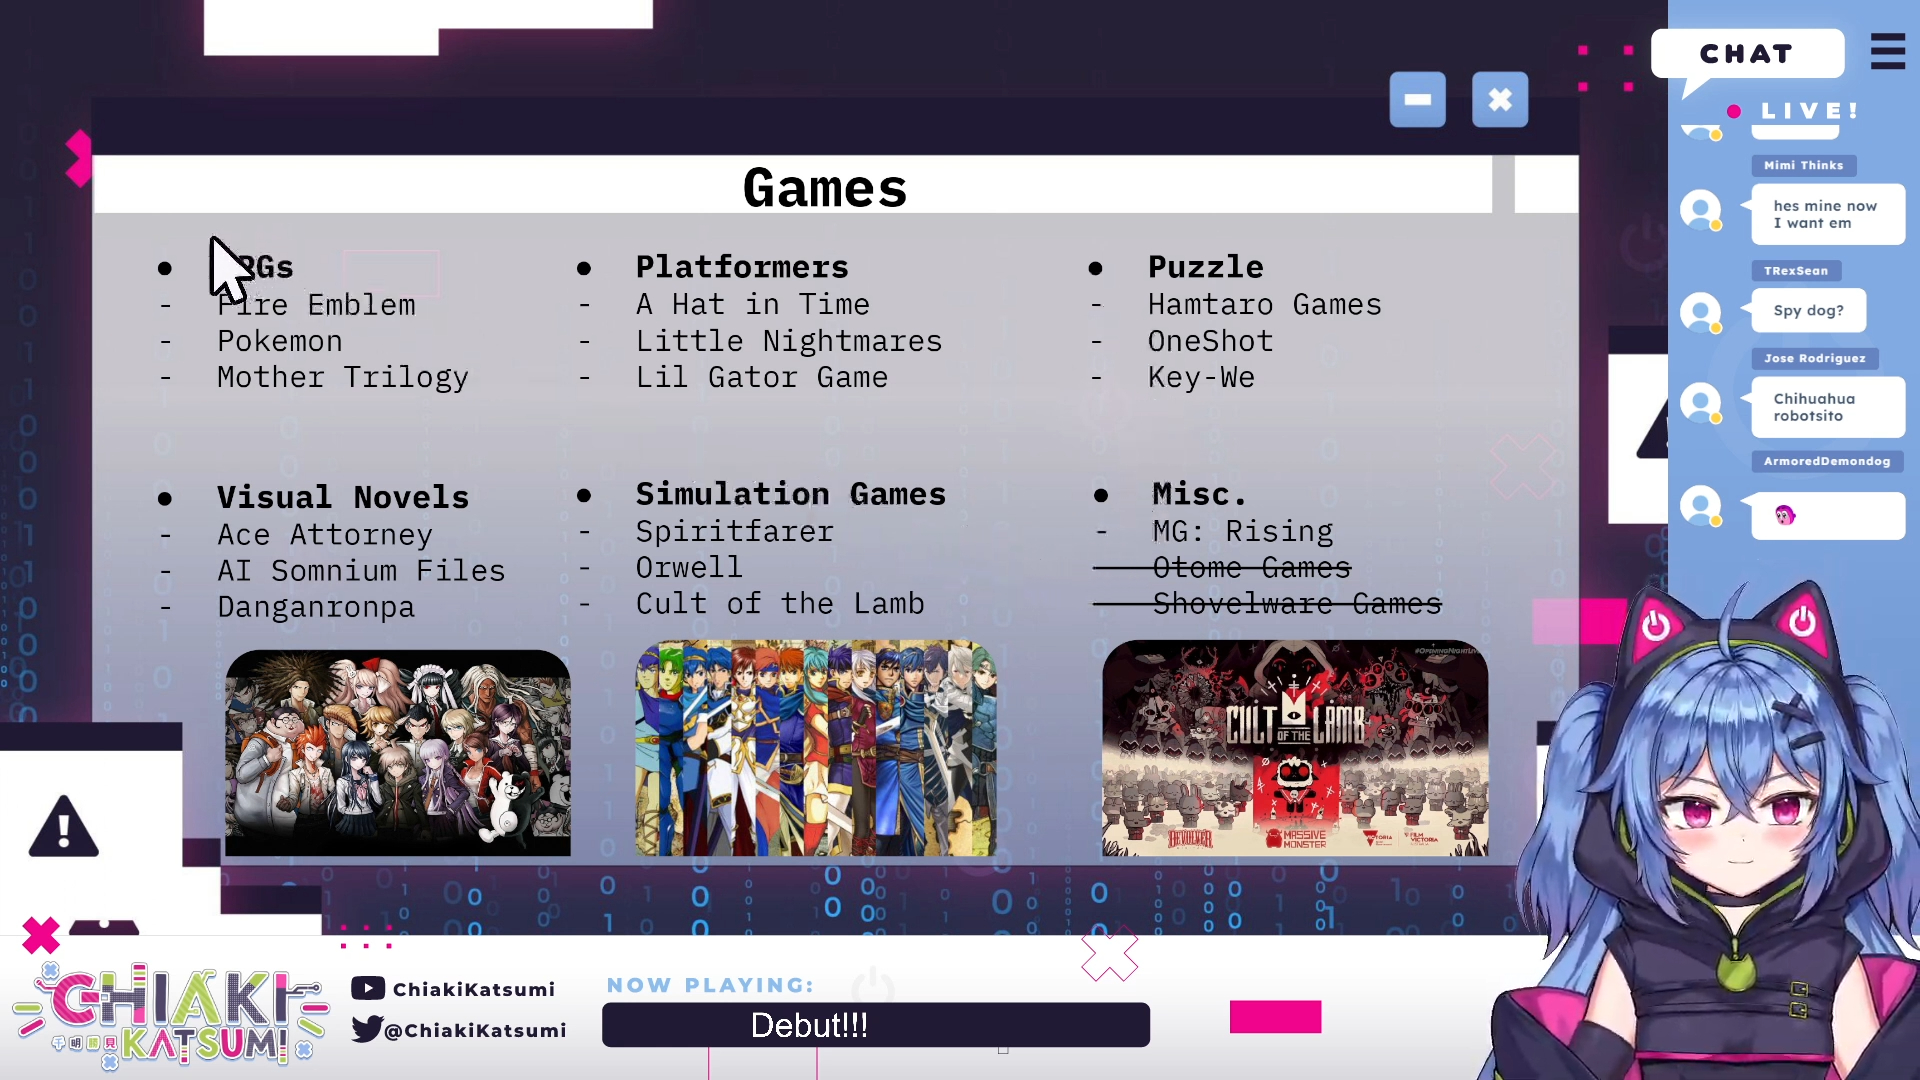The image size is (1920, 1080).
Task: Click the Cult of the Lamb artwork thumbnail
Action: point(1295,748)
